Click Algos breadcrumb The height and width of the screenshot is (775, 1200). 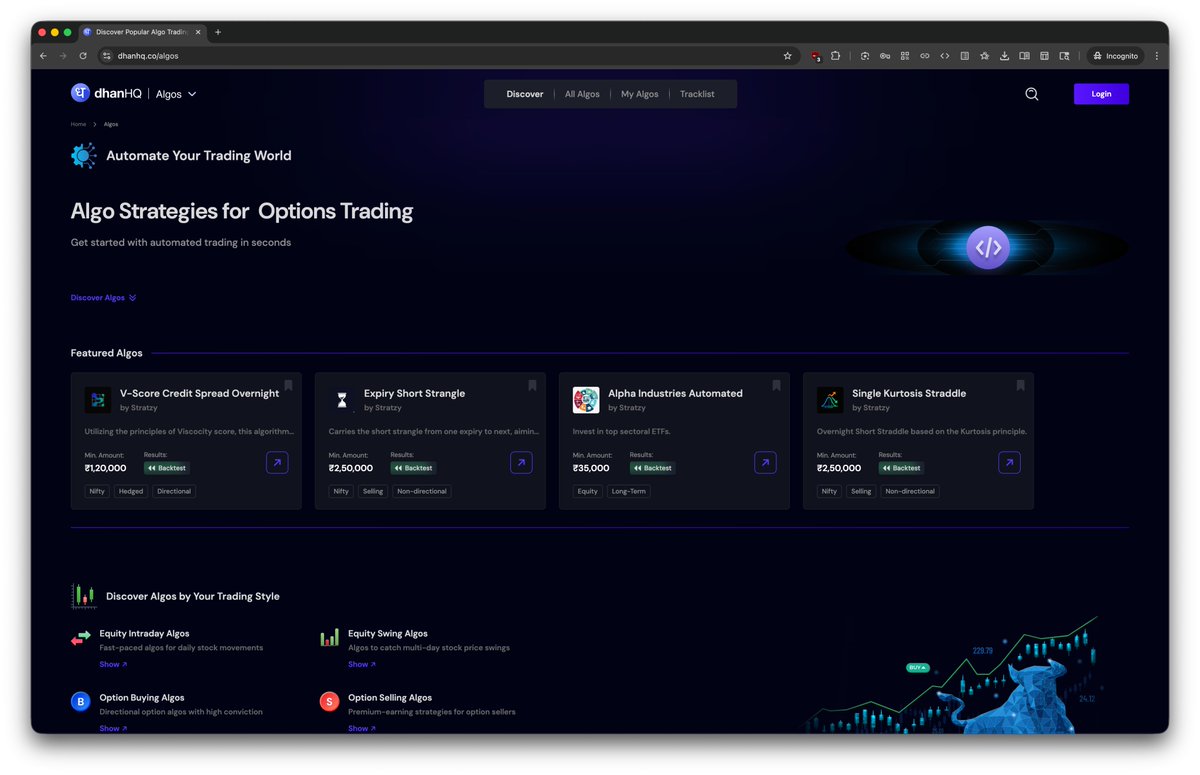click(x=111, y=124)
